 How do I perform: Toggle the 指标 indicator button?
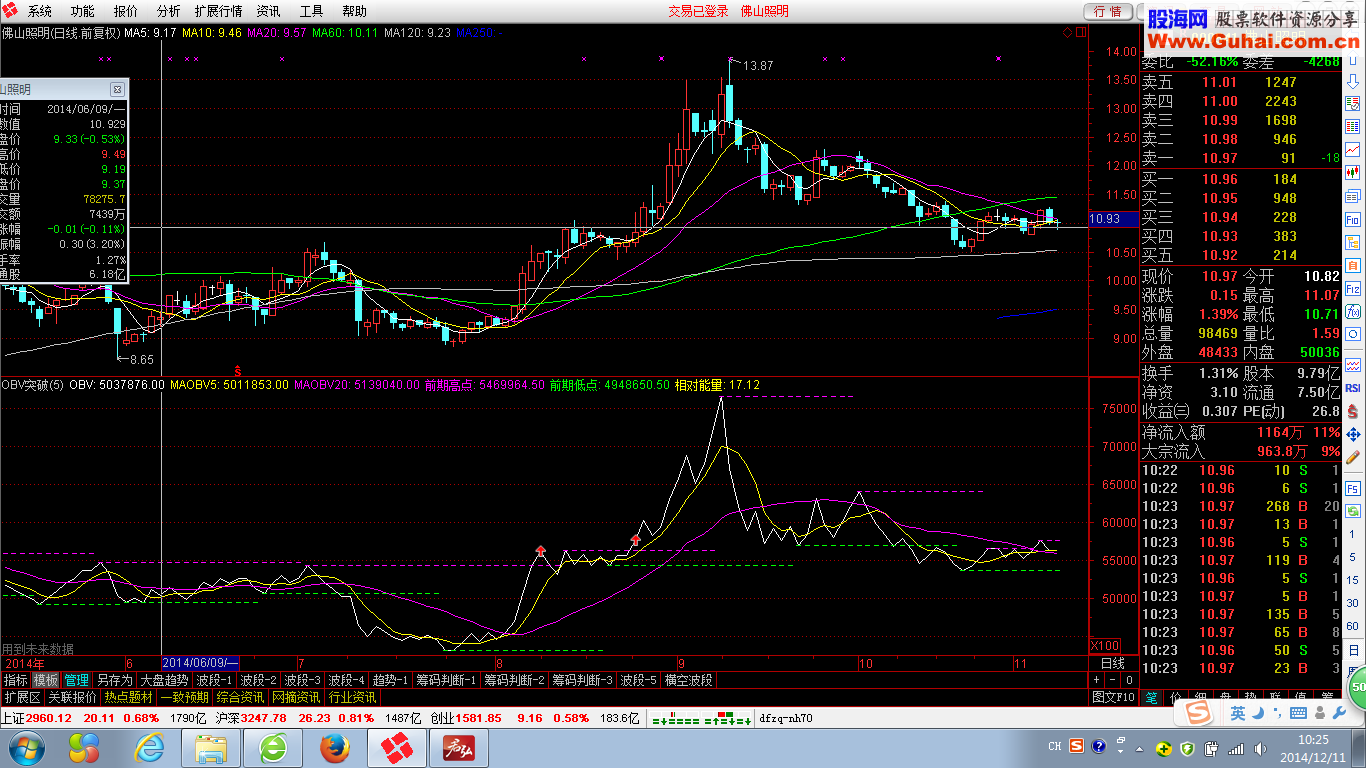click(x=15, y=680)
